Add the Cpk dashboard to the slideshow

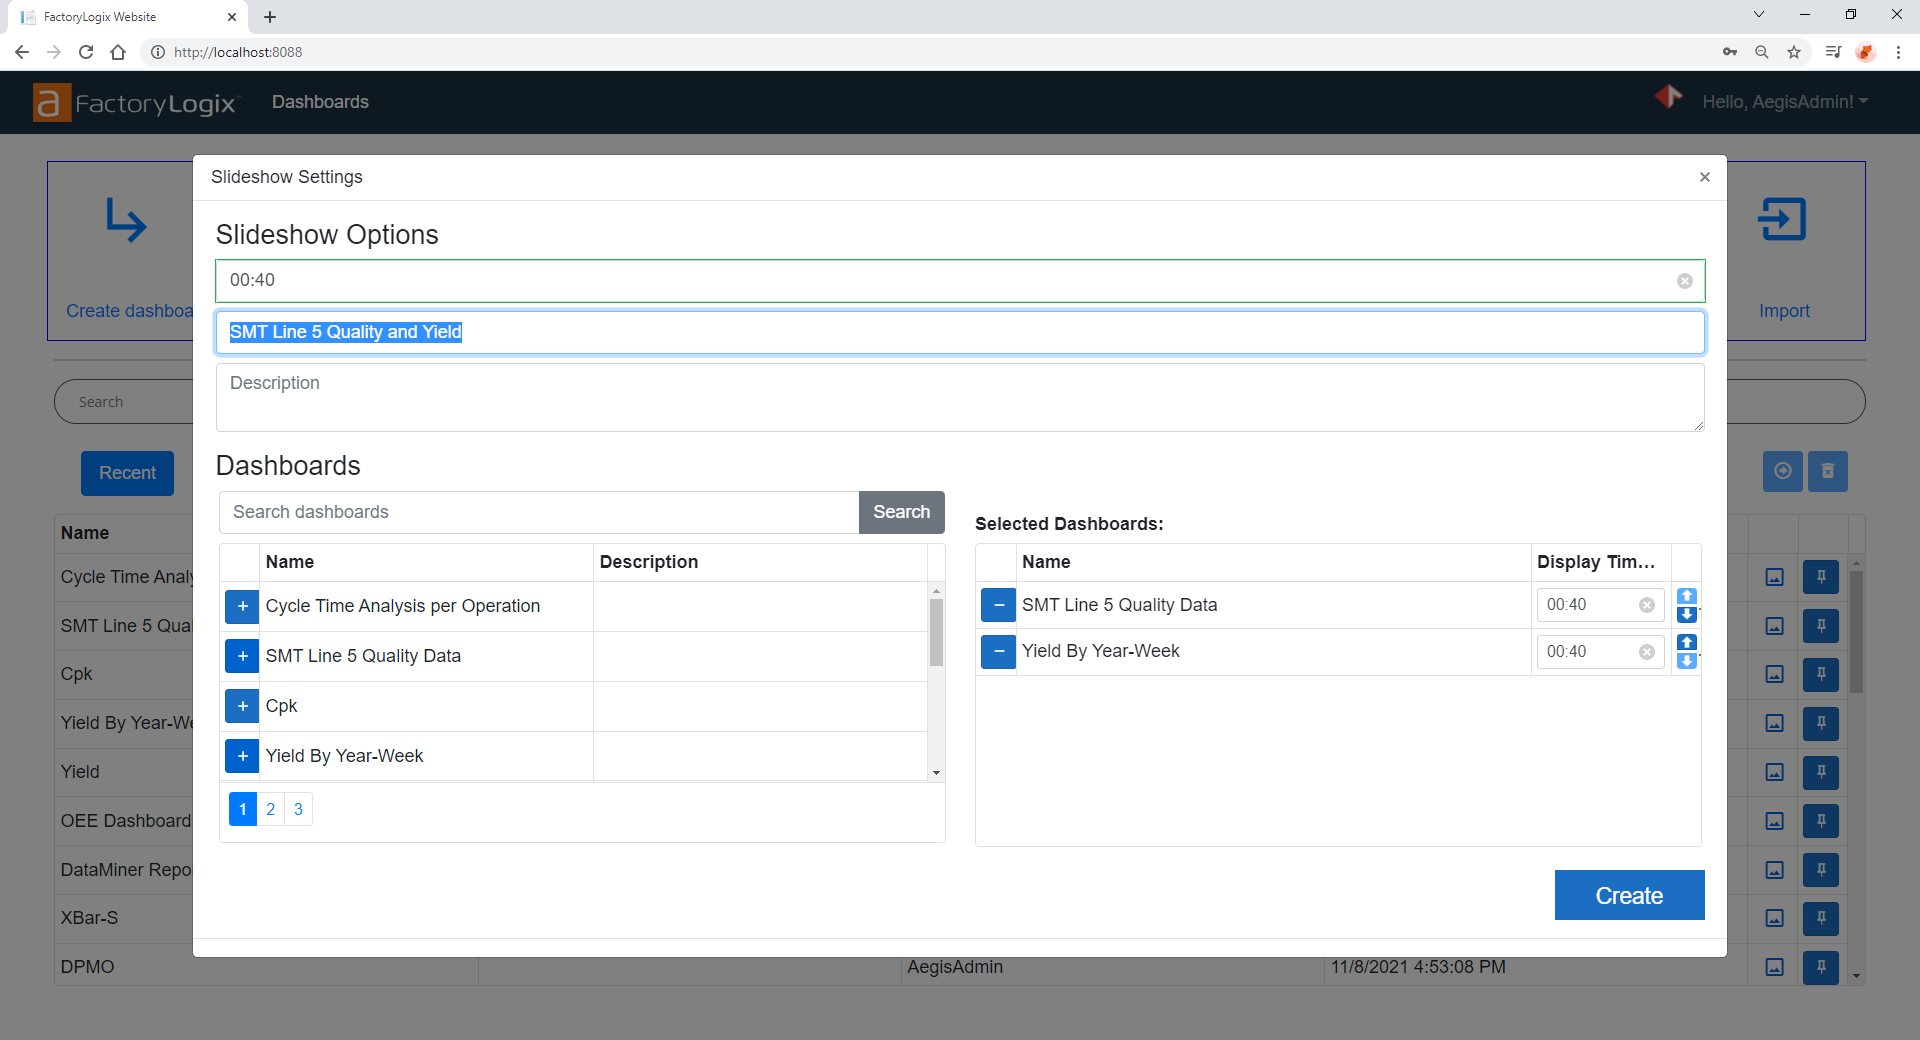point(241,706)
